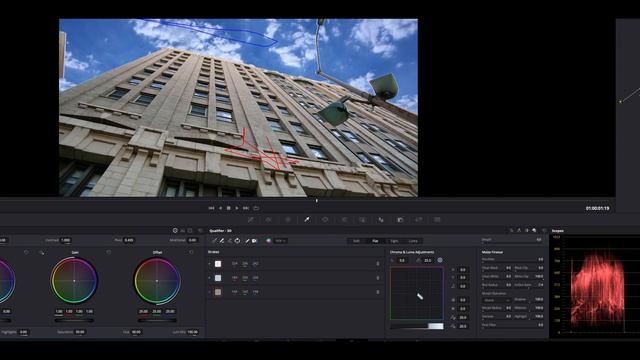Image resolution: width=640 pixels, height=360 pixels.
Task: Open the Curves palette icon
Action: click(251, 220)
